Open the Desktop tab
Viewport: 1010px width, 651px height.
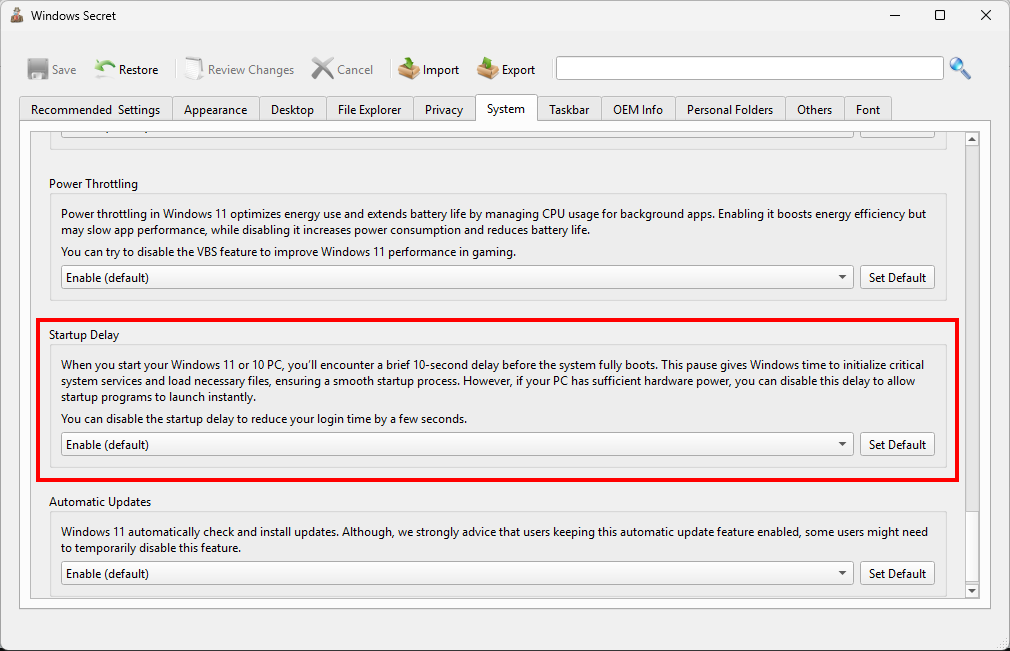tap(292, 109)
